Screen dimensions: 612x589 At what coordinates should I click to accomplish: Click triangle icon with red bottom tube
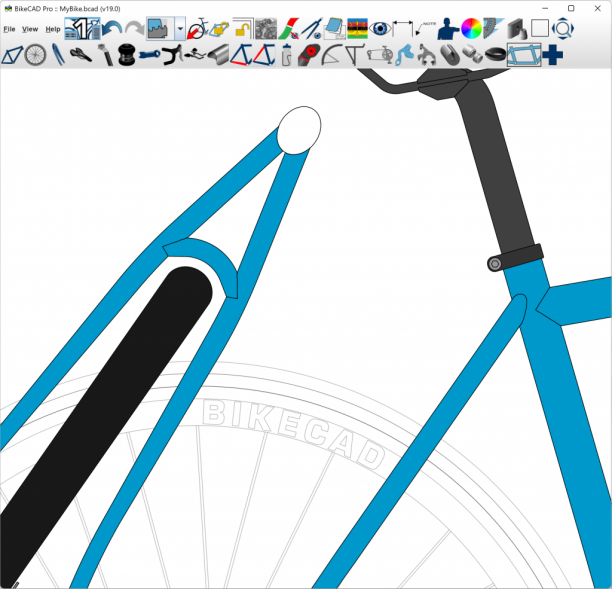(x=241, y=55)
